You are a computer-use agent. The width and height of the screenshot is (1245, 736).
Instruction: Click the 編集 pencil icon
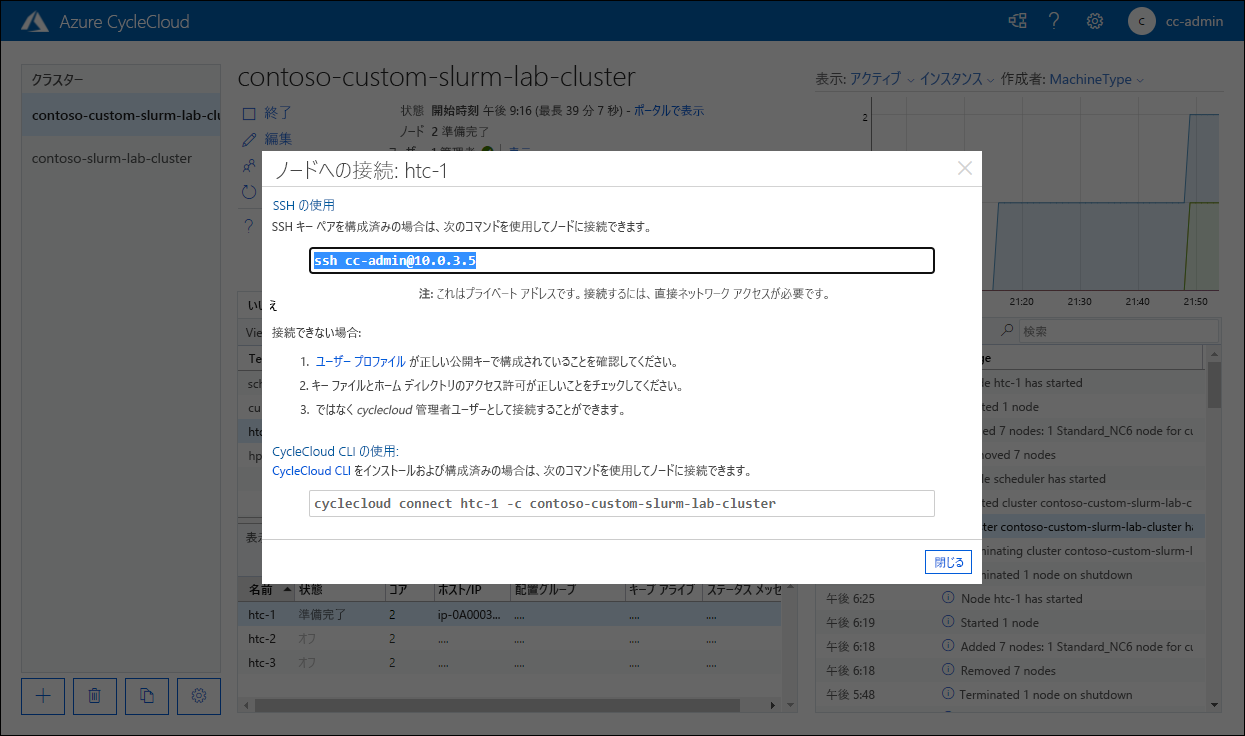tap(250, 139)
